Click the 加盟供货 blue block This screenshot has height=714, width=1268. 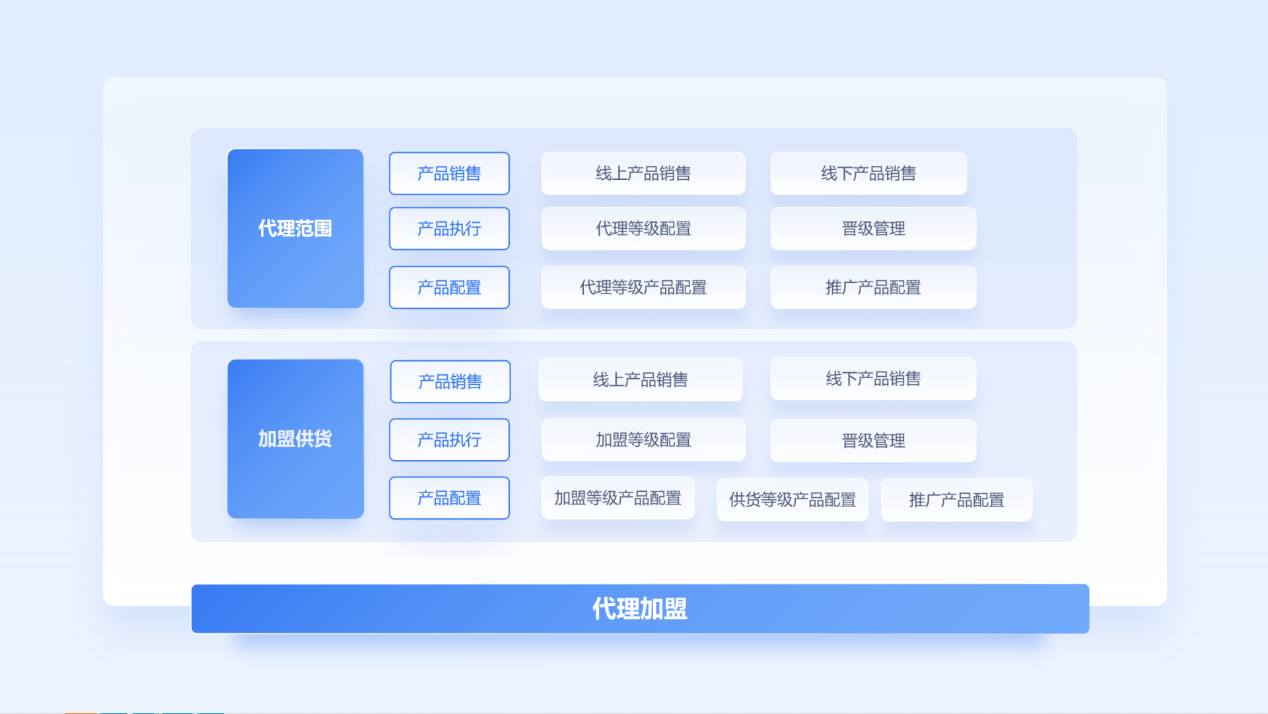click(295, 439)
